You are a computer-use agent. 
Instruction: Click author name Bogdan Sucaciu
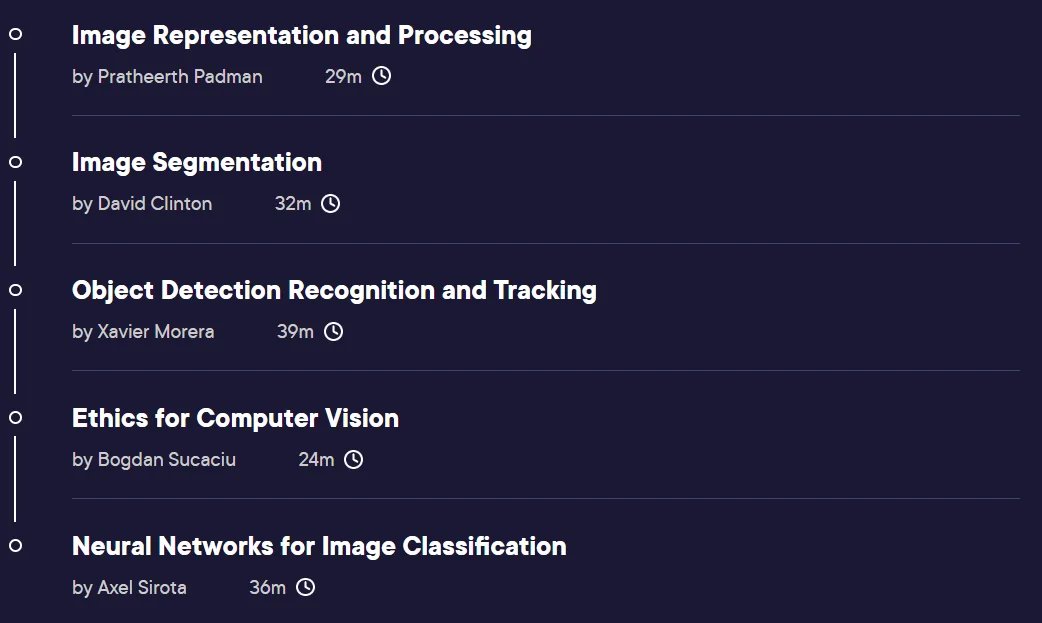pyautogui.click(x=167, y=459)
